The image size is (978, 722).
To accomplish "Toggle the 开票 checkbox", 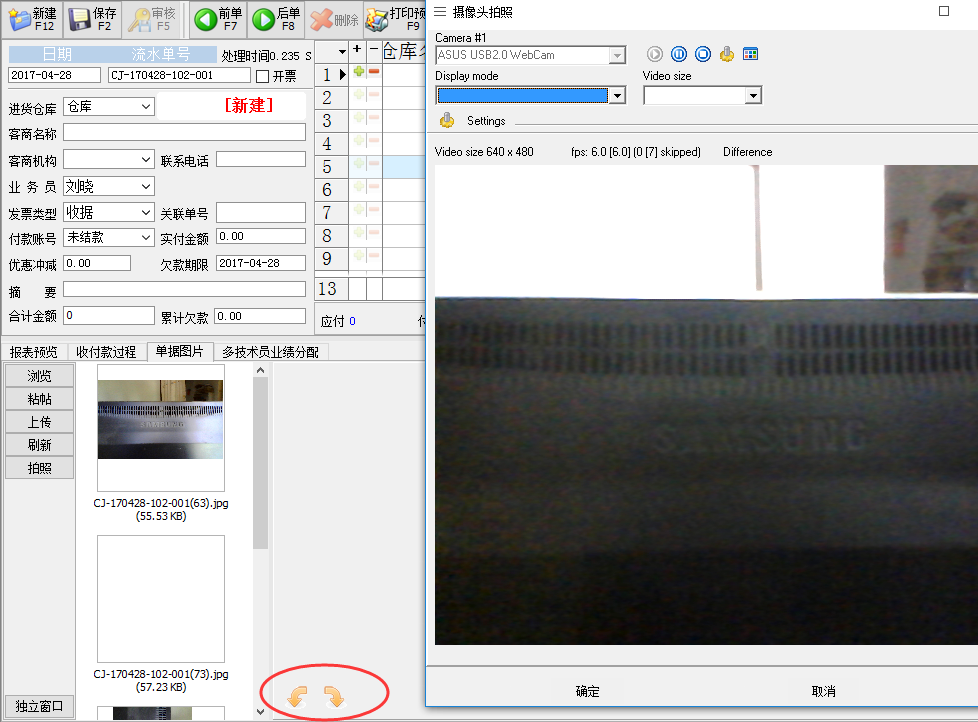I will tap(263, 76).
